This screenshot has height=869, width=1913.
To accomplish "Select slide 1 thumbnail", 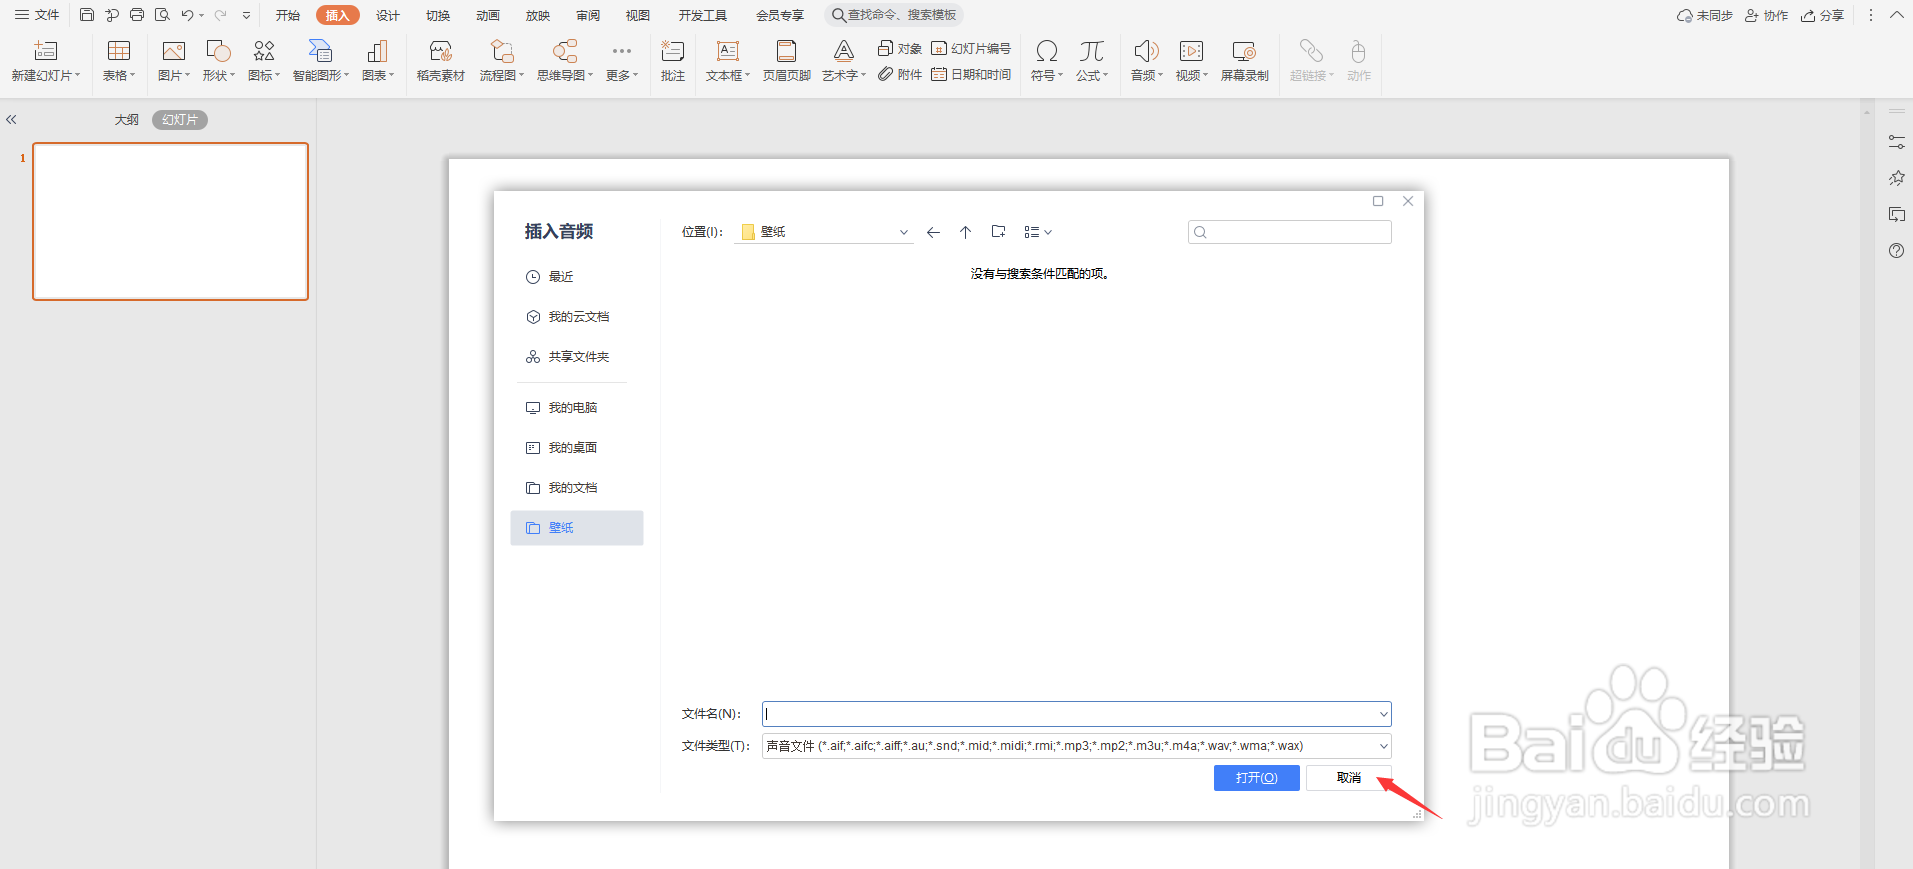I will point(171,221).
